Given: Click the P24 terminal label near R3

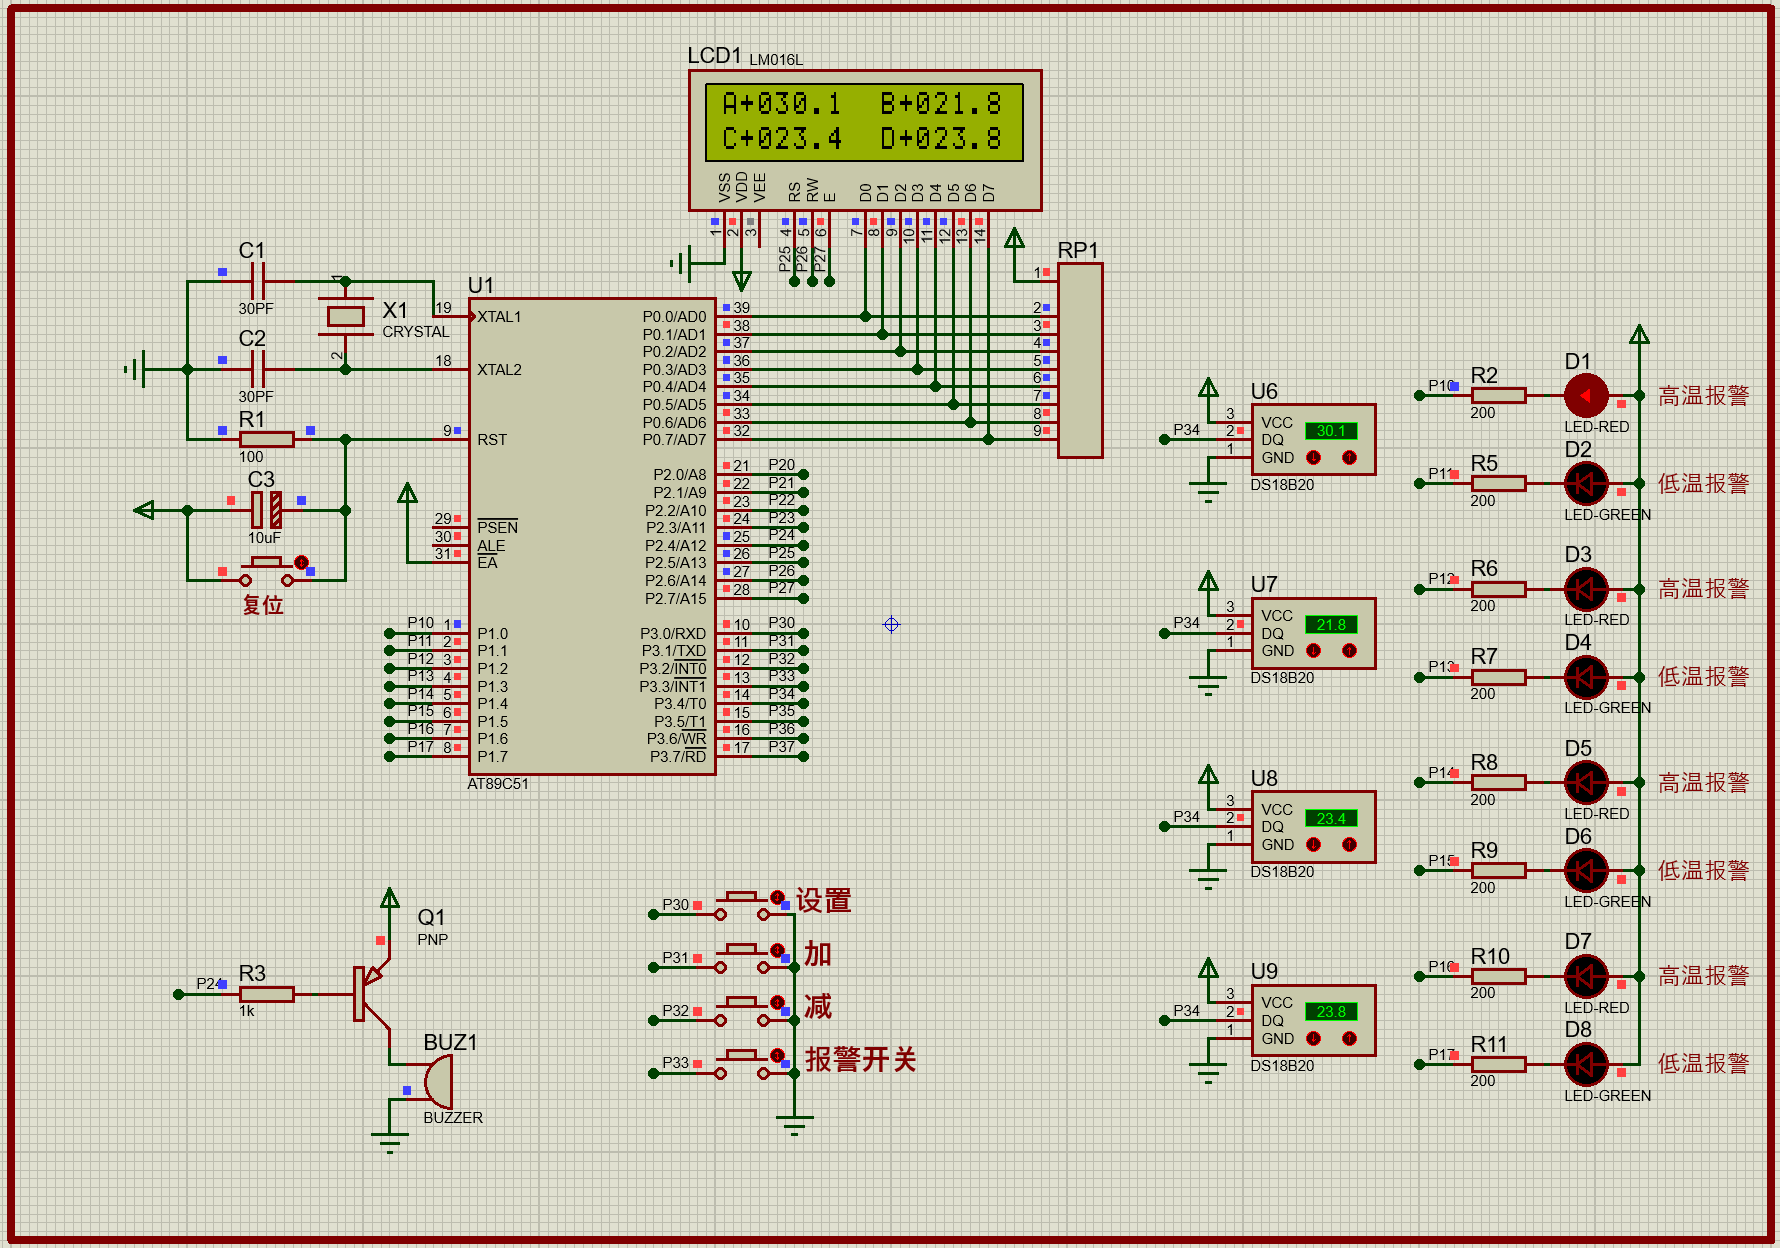Looking at the screenshot, I should [209, 984].
